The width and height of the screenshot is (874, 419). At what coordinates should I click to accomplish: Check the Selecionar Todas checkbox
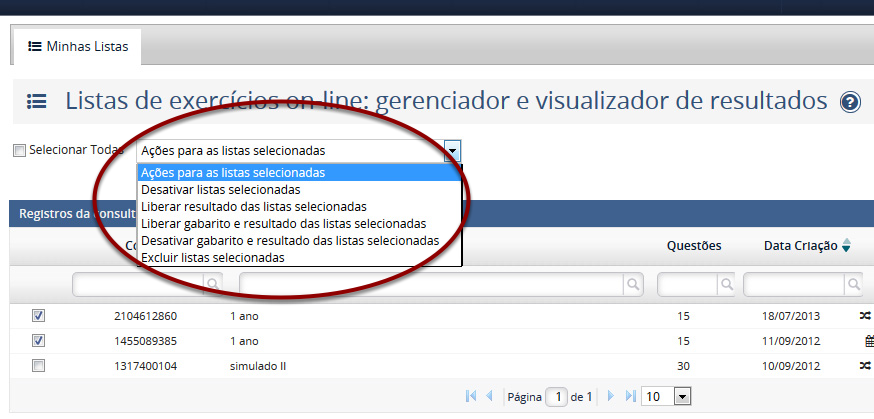19,151
